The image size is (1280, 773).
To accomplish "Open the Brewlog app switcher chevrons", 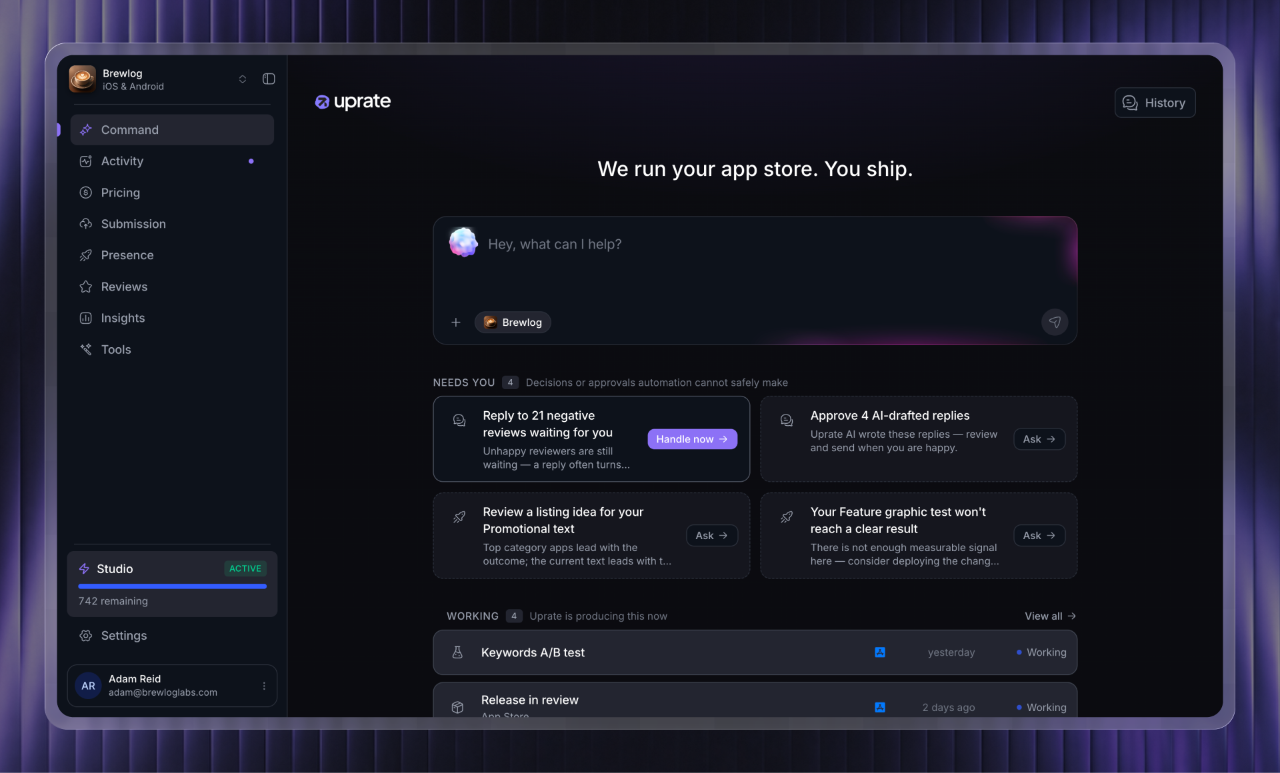I will pos(242,79).
